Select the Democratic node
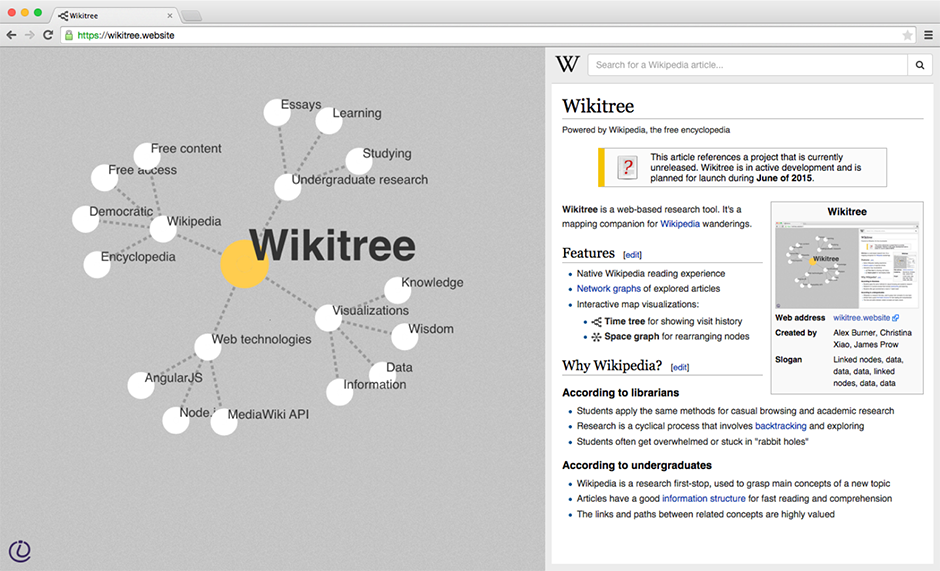The width and height of the screenshot is (940, 571). (86, 219)
